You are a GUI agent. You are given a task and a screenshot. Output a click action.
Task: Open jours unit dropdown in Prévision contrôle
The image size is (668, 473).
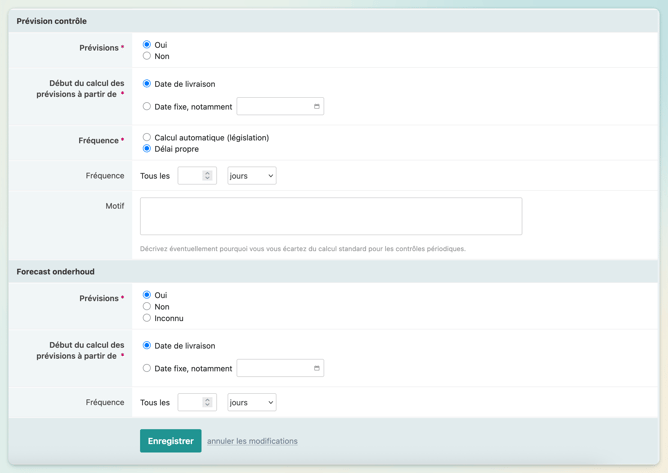(x=251, y=176)
